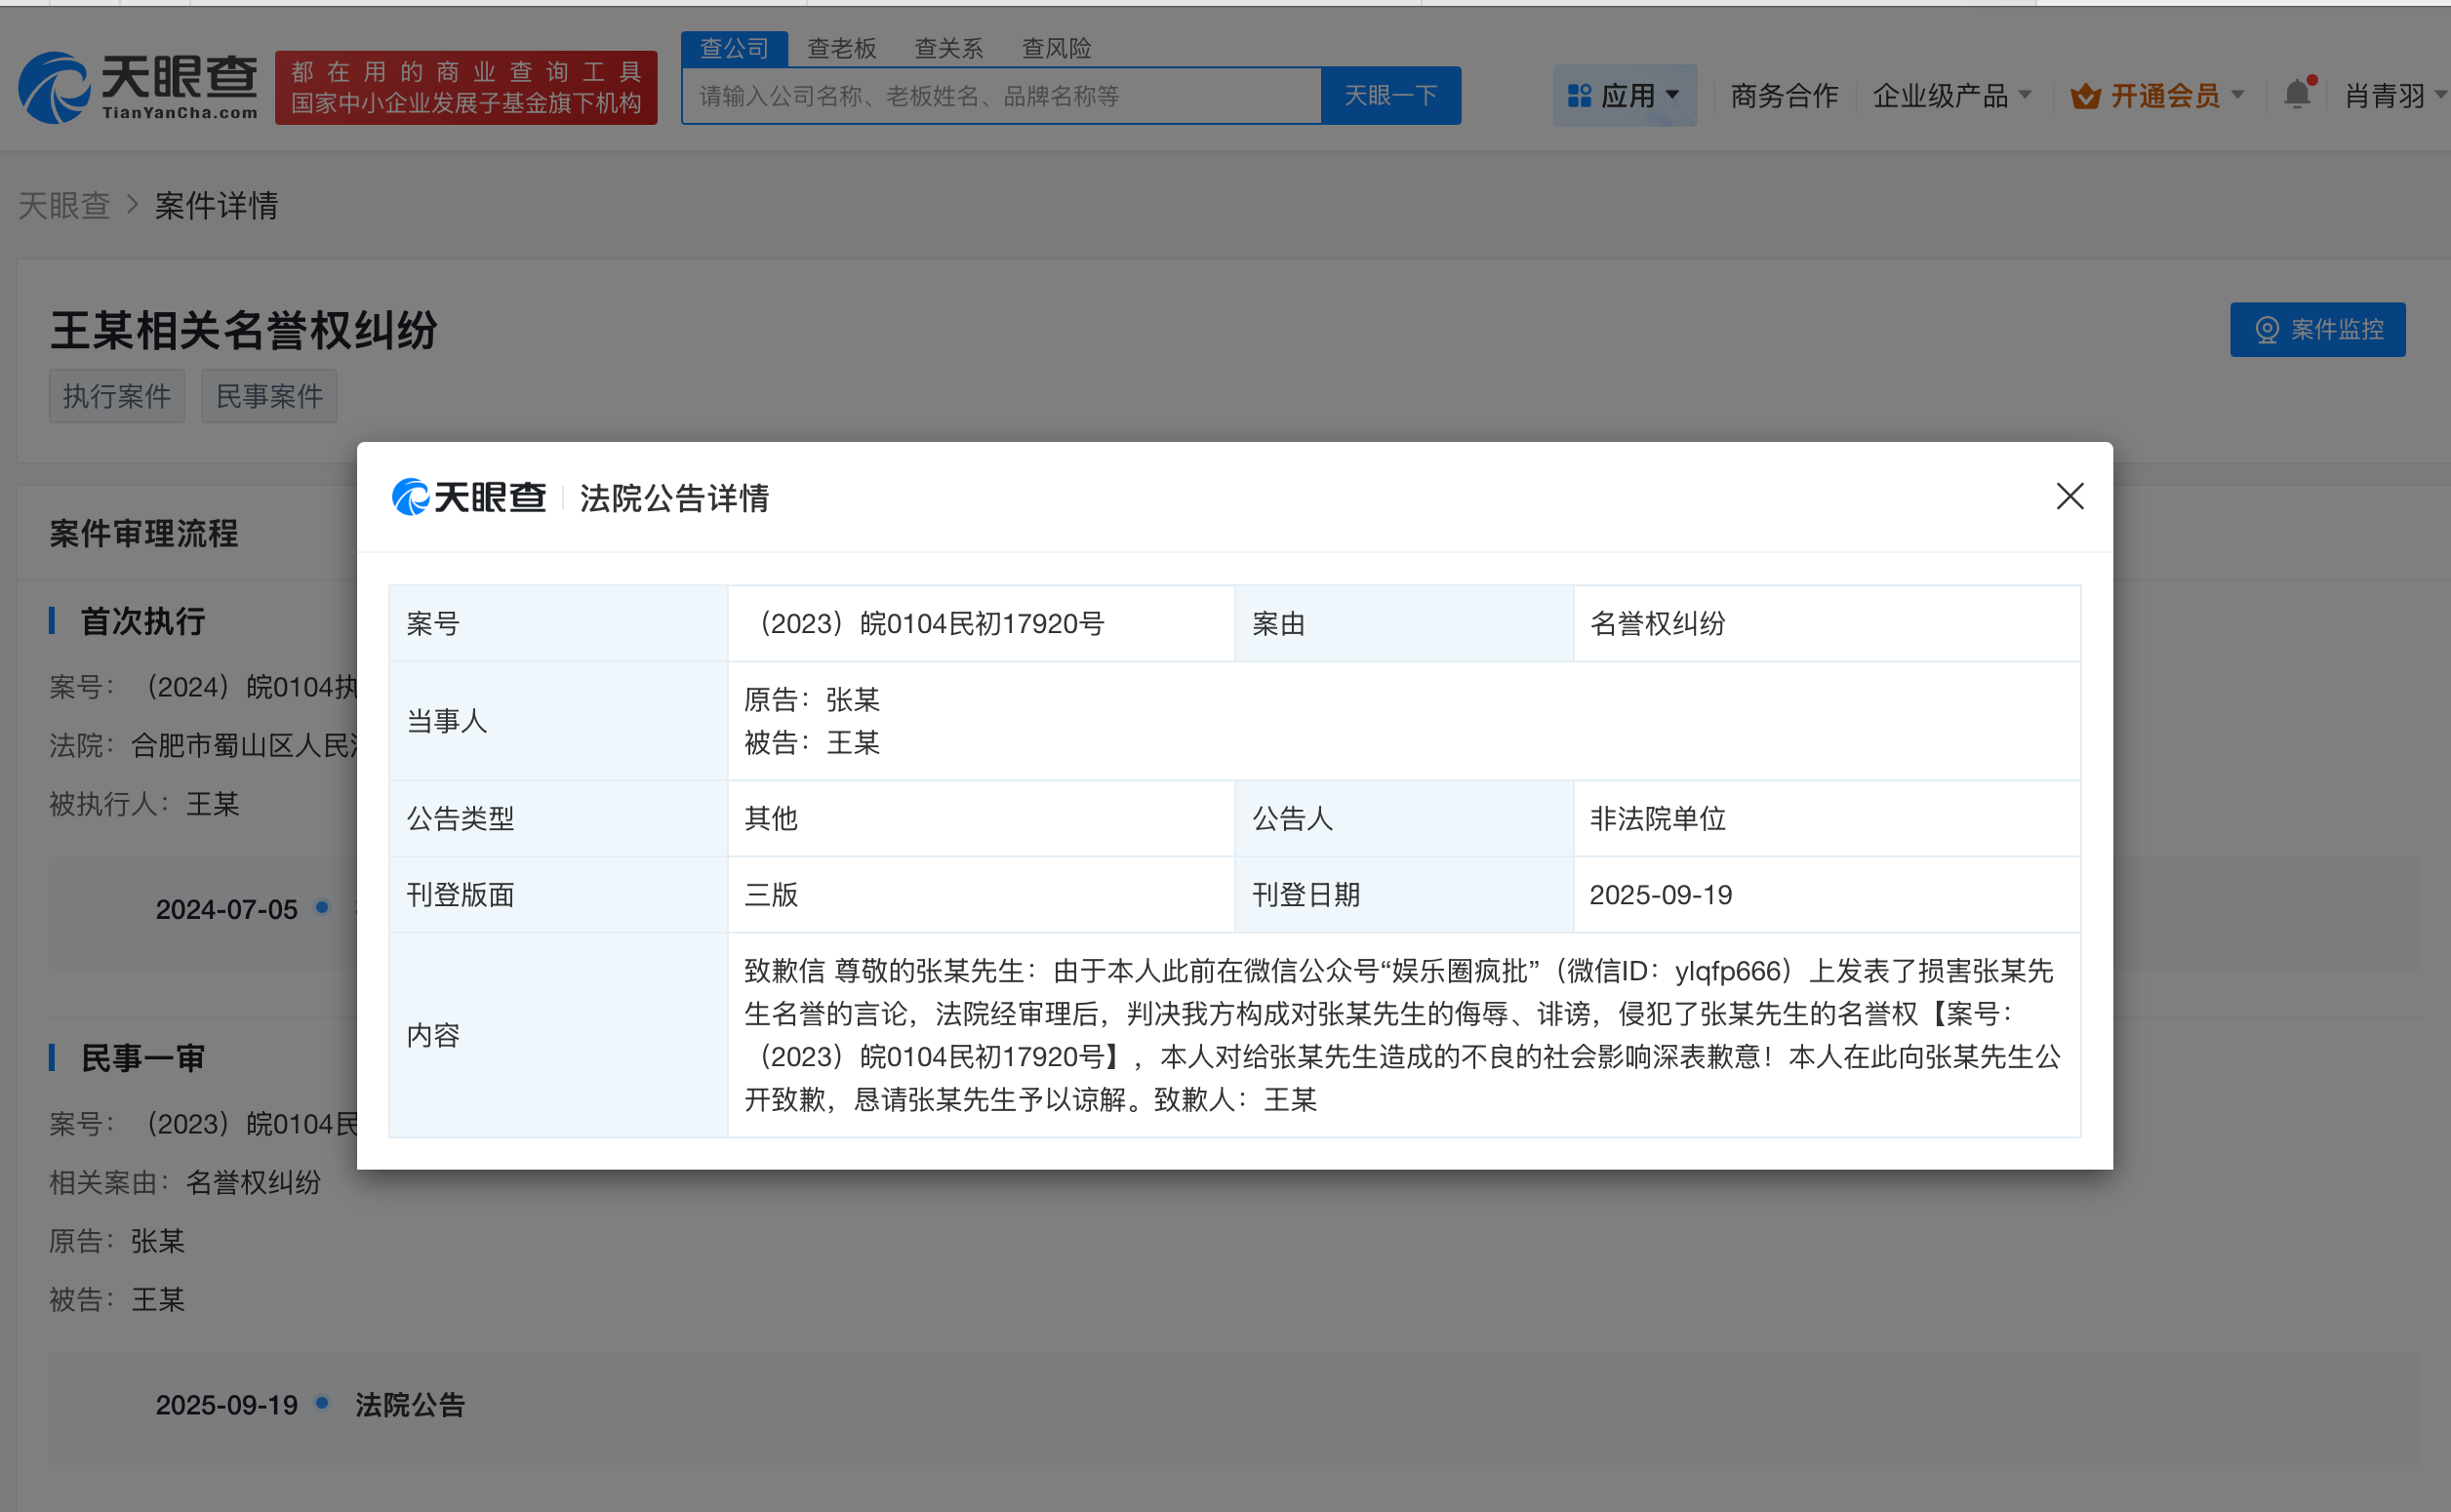The image size is (2451, 1512).
Task: Click the 天眼一下 search button
Action: click(x=1390, y=95)
